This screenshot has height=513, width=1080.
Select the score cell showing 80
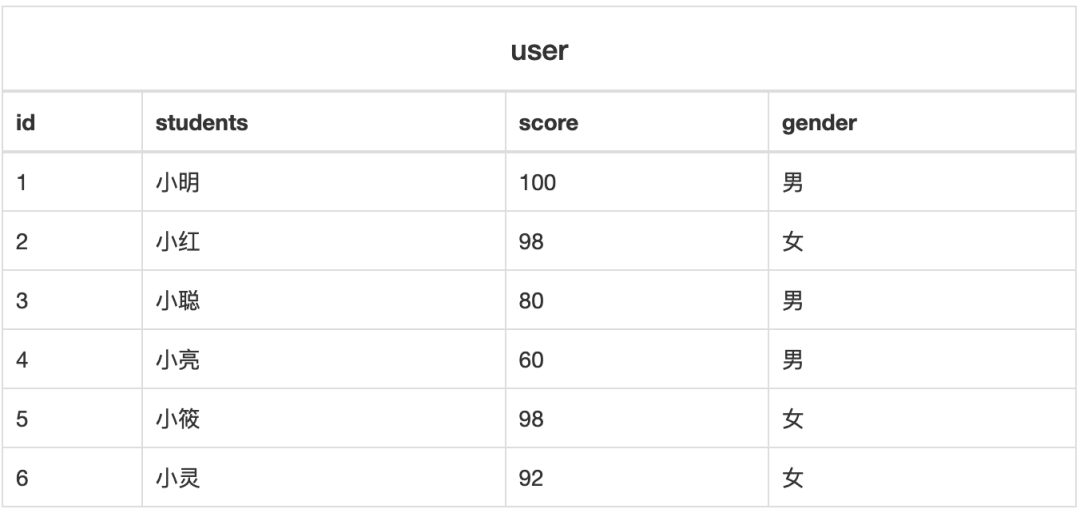(531, 301)
